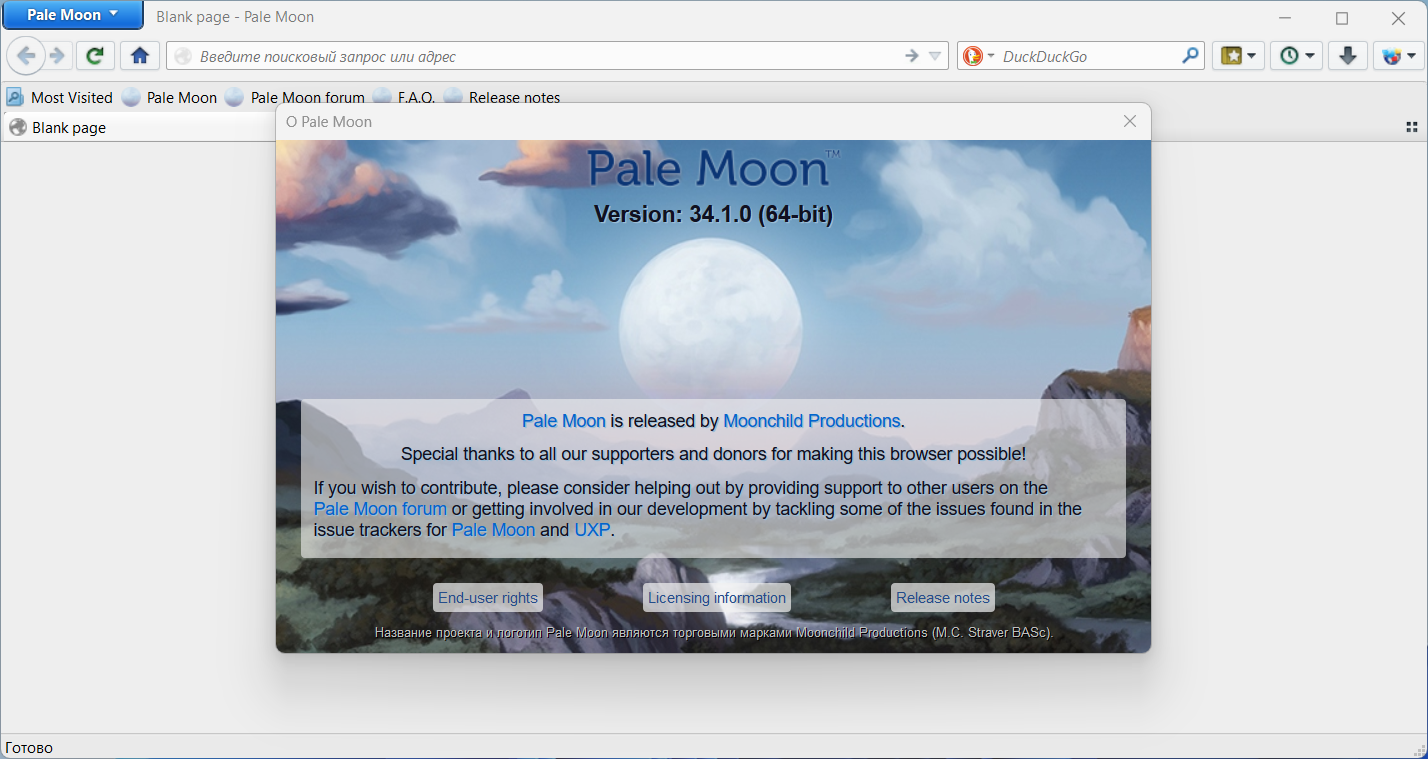Open the Bookmarks star toolbar menu
This screenshot has width=1428, height=759.
[1239, 56]
